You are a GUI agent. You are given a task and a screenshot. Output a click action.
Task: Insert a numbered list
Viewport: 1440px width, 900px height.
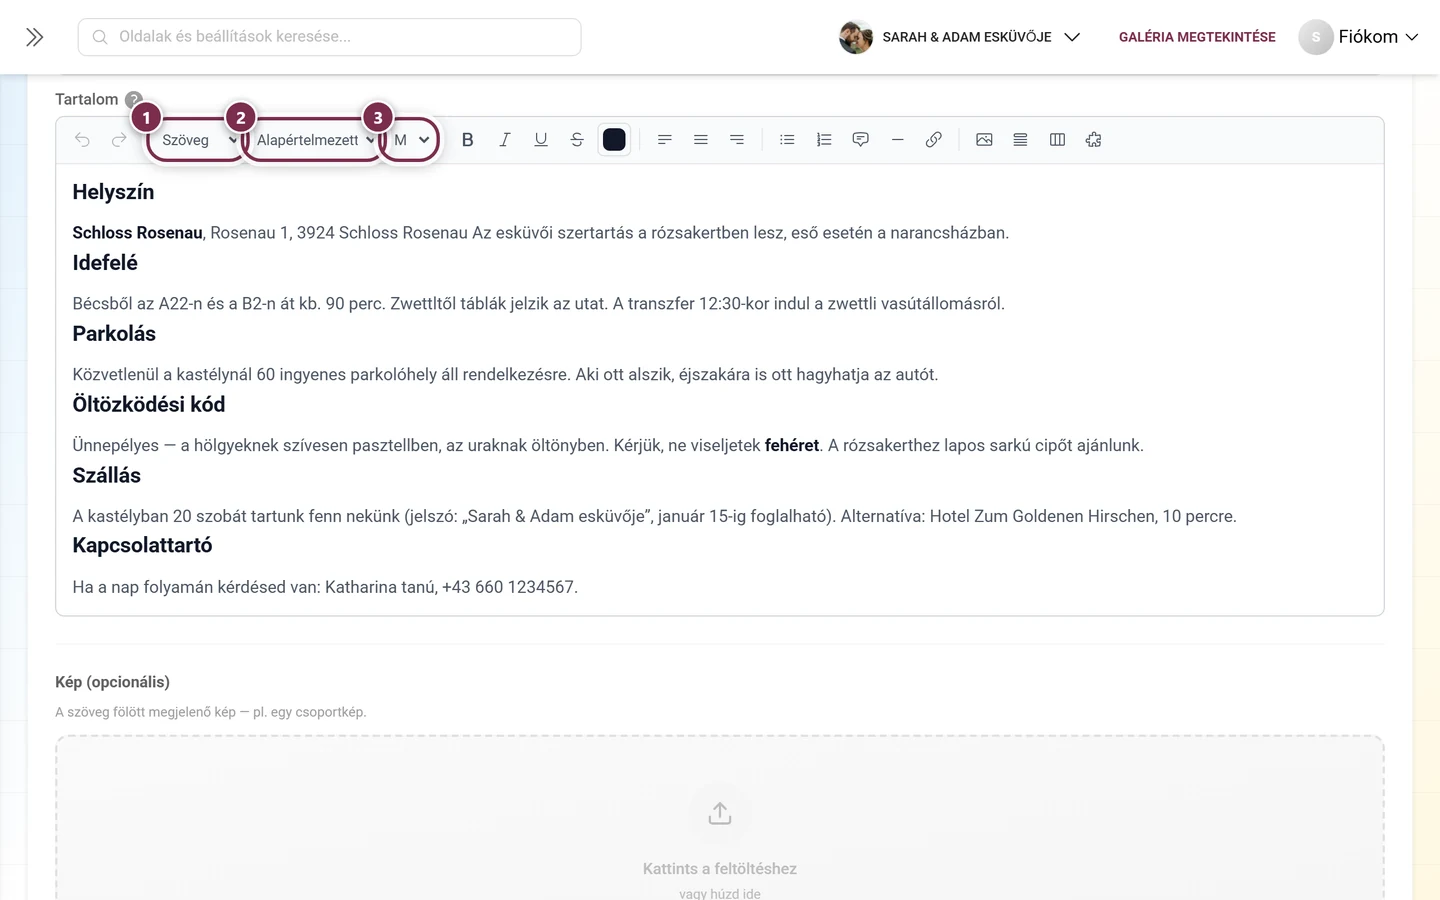824,140
